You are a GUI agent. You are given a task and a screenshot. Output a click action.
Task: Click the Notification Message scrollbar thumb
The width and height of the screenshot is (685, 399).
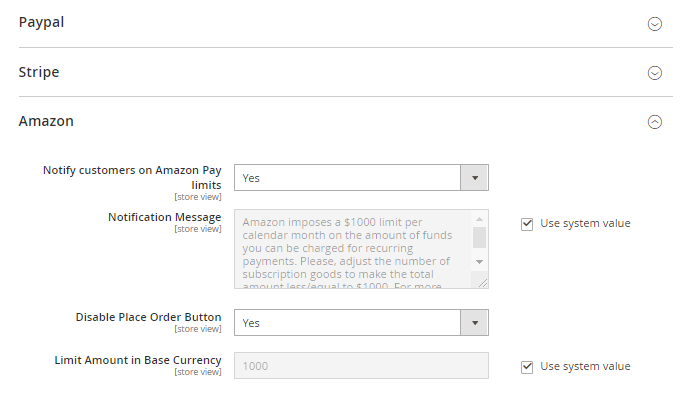click(x=479, y=237)
